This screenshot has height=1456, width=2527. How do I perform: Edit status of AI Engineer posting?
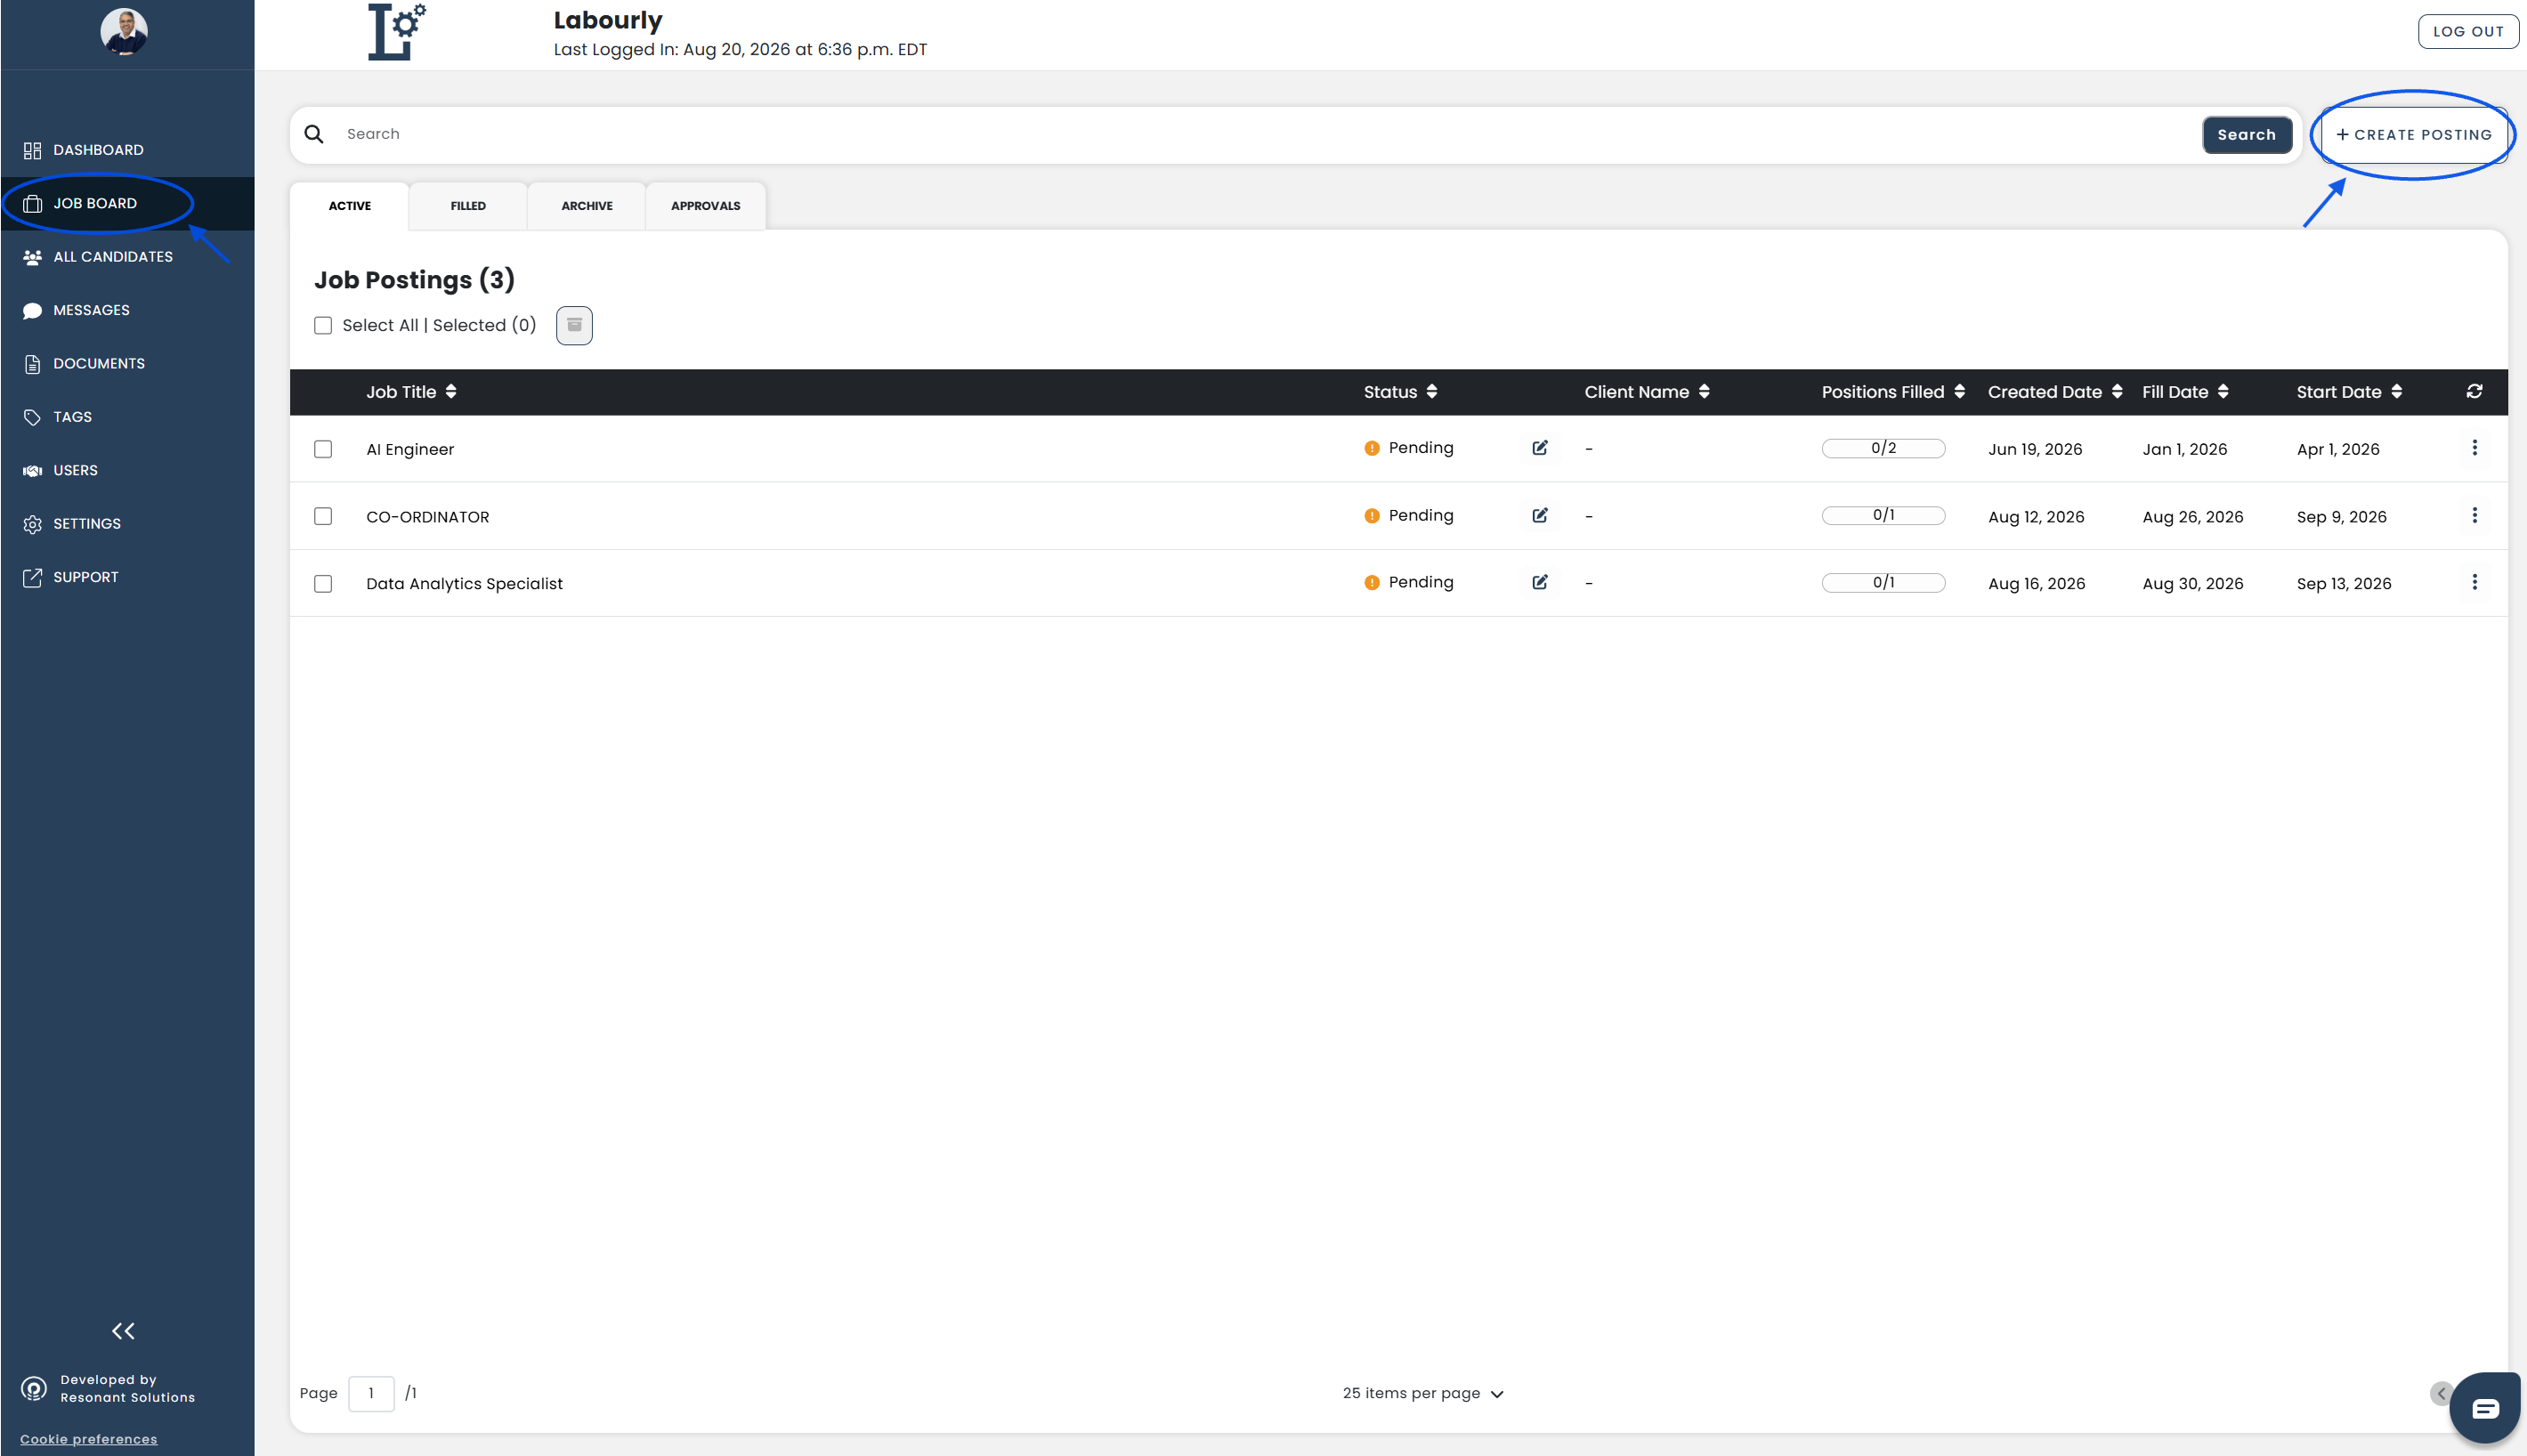pyautogui.click(x=1540, y=448)
